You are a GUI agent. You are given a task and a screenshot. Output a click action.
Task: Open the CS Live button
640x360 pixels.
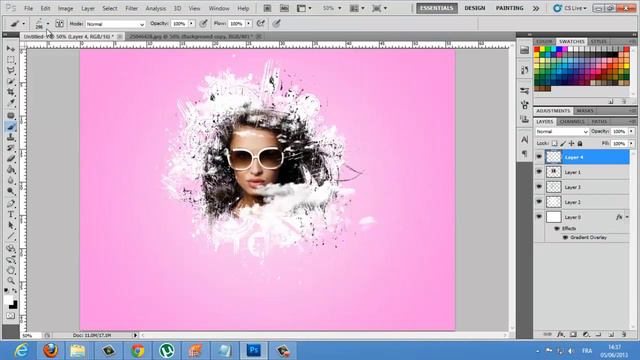570,8
